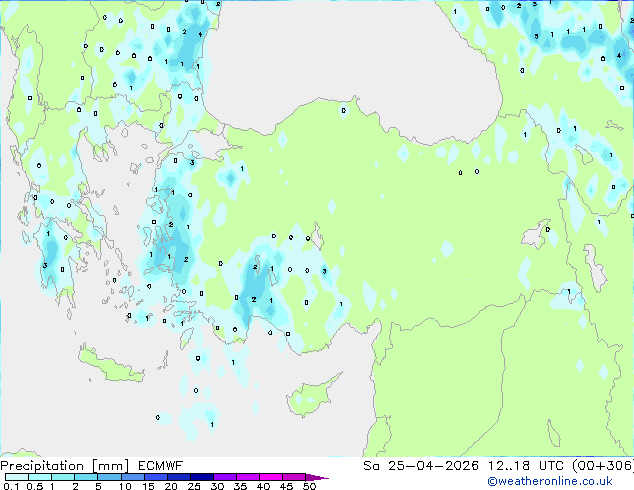Click the 30–35 mm violet legend swatch
This screenshot has height=490, width=634.
tap(224, 477)
